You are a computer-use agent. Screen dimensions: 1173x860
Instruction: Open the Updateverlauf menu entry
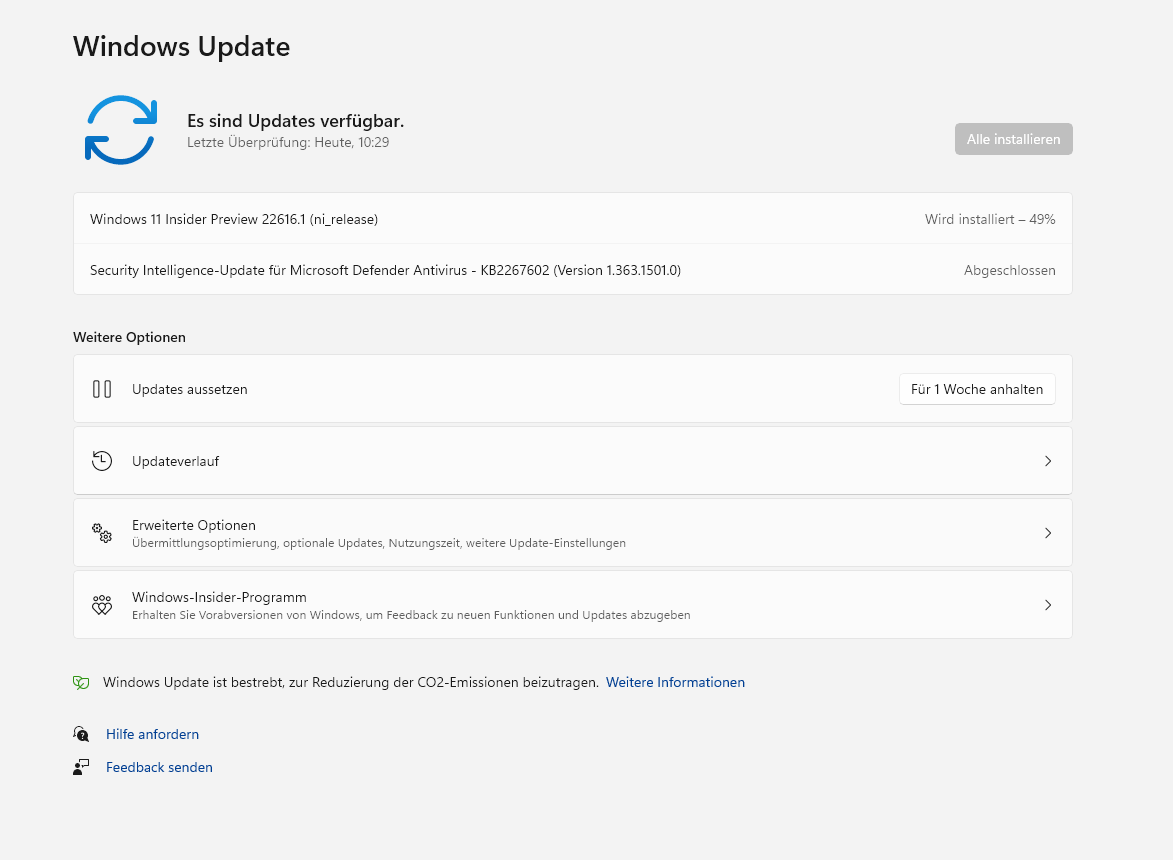[x=176, y=461]
